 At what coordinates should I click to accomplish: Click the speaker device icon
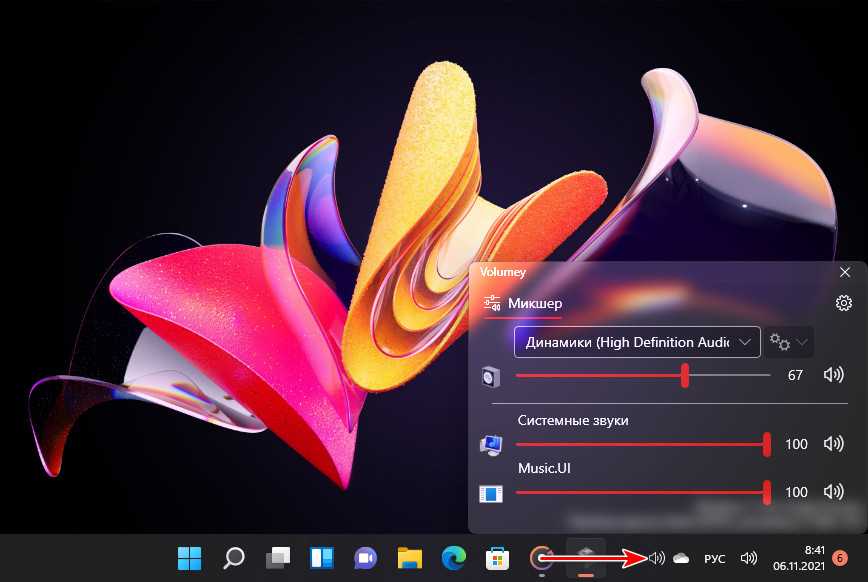click(490, 377)
